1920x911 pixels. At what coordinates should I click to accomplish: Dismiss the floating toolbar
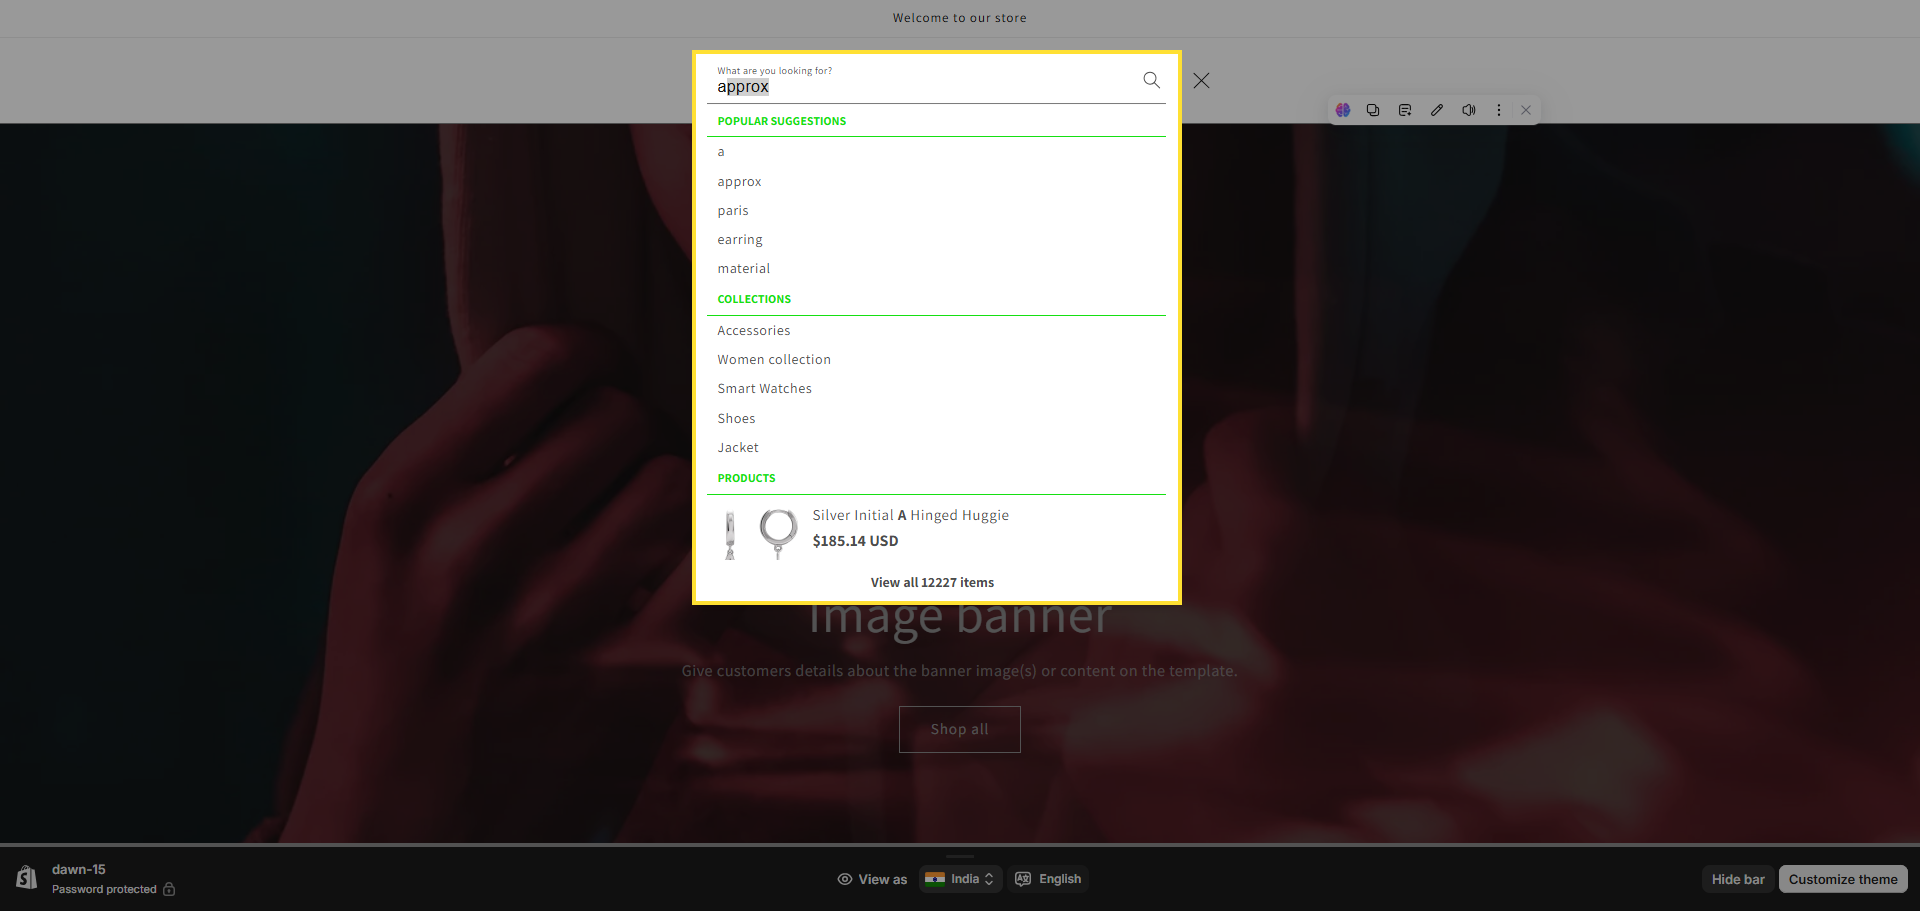1526,110
